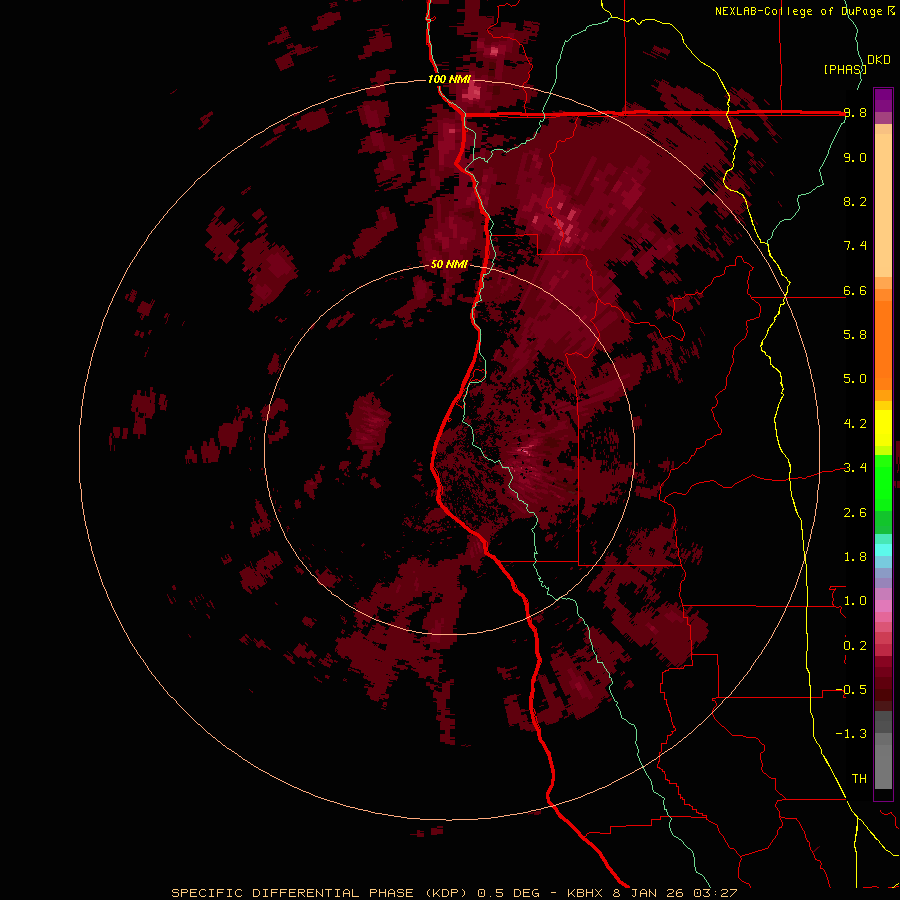
Task: Click the 9.0 scale value
Action: click(855, 157)
